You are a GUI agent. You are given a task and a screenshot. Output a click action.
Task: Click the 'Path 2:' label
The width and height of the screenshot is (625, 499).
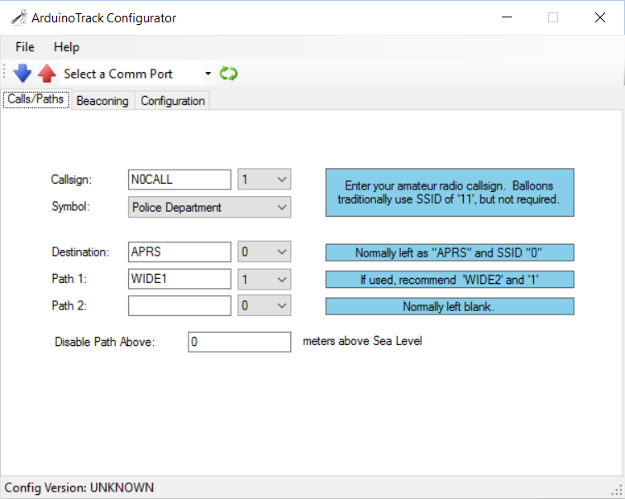tap(69, 306)
